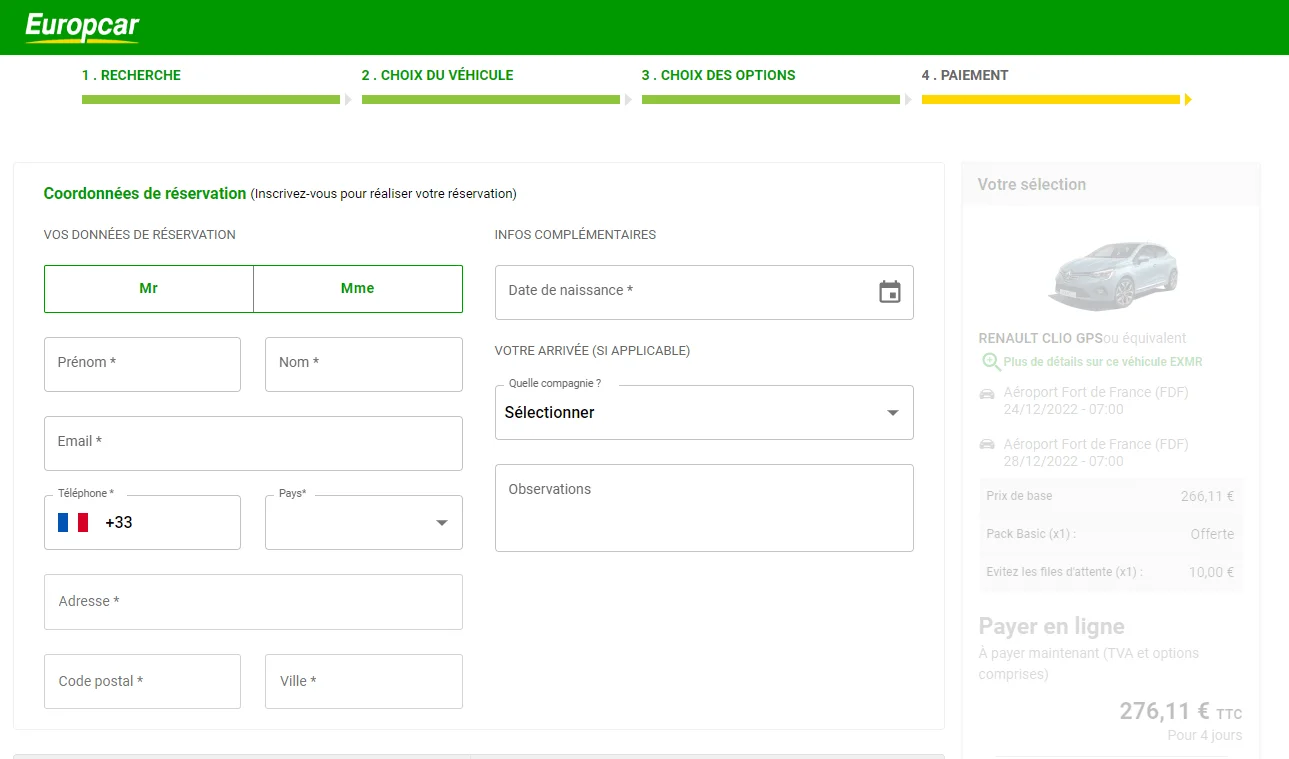
Task: Open the Pays dropdown
Action: tap(364, 522)
